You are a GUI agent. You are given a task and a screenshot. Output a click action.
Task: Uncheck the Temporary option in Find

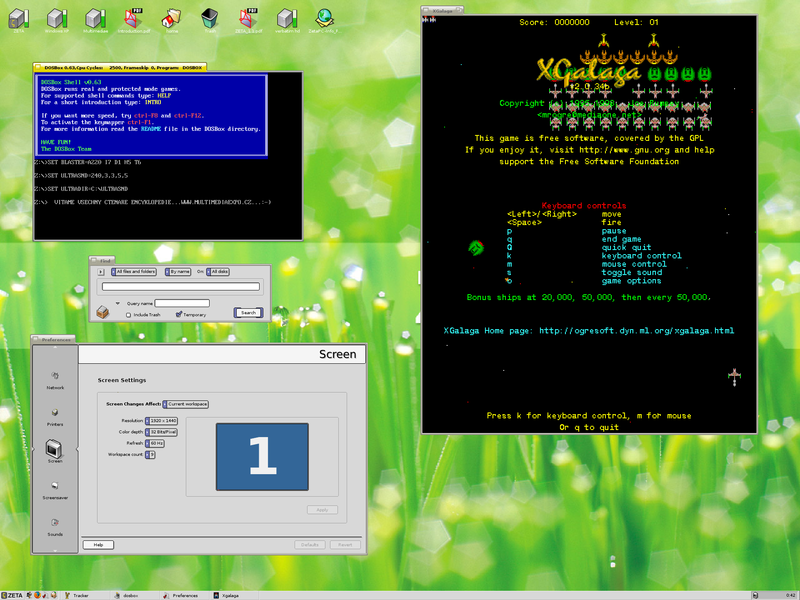(179, 315)
